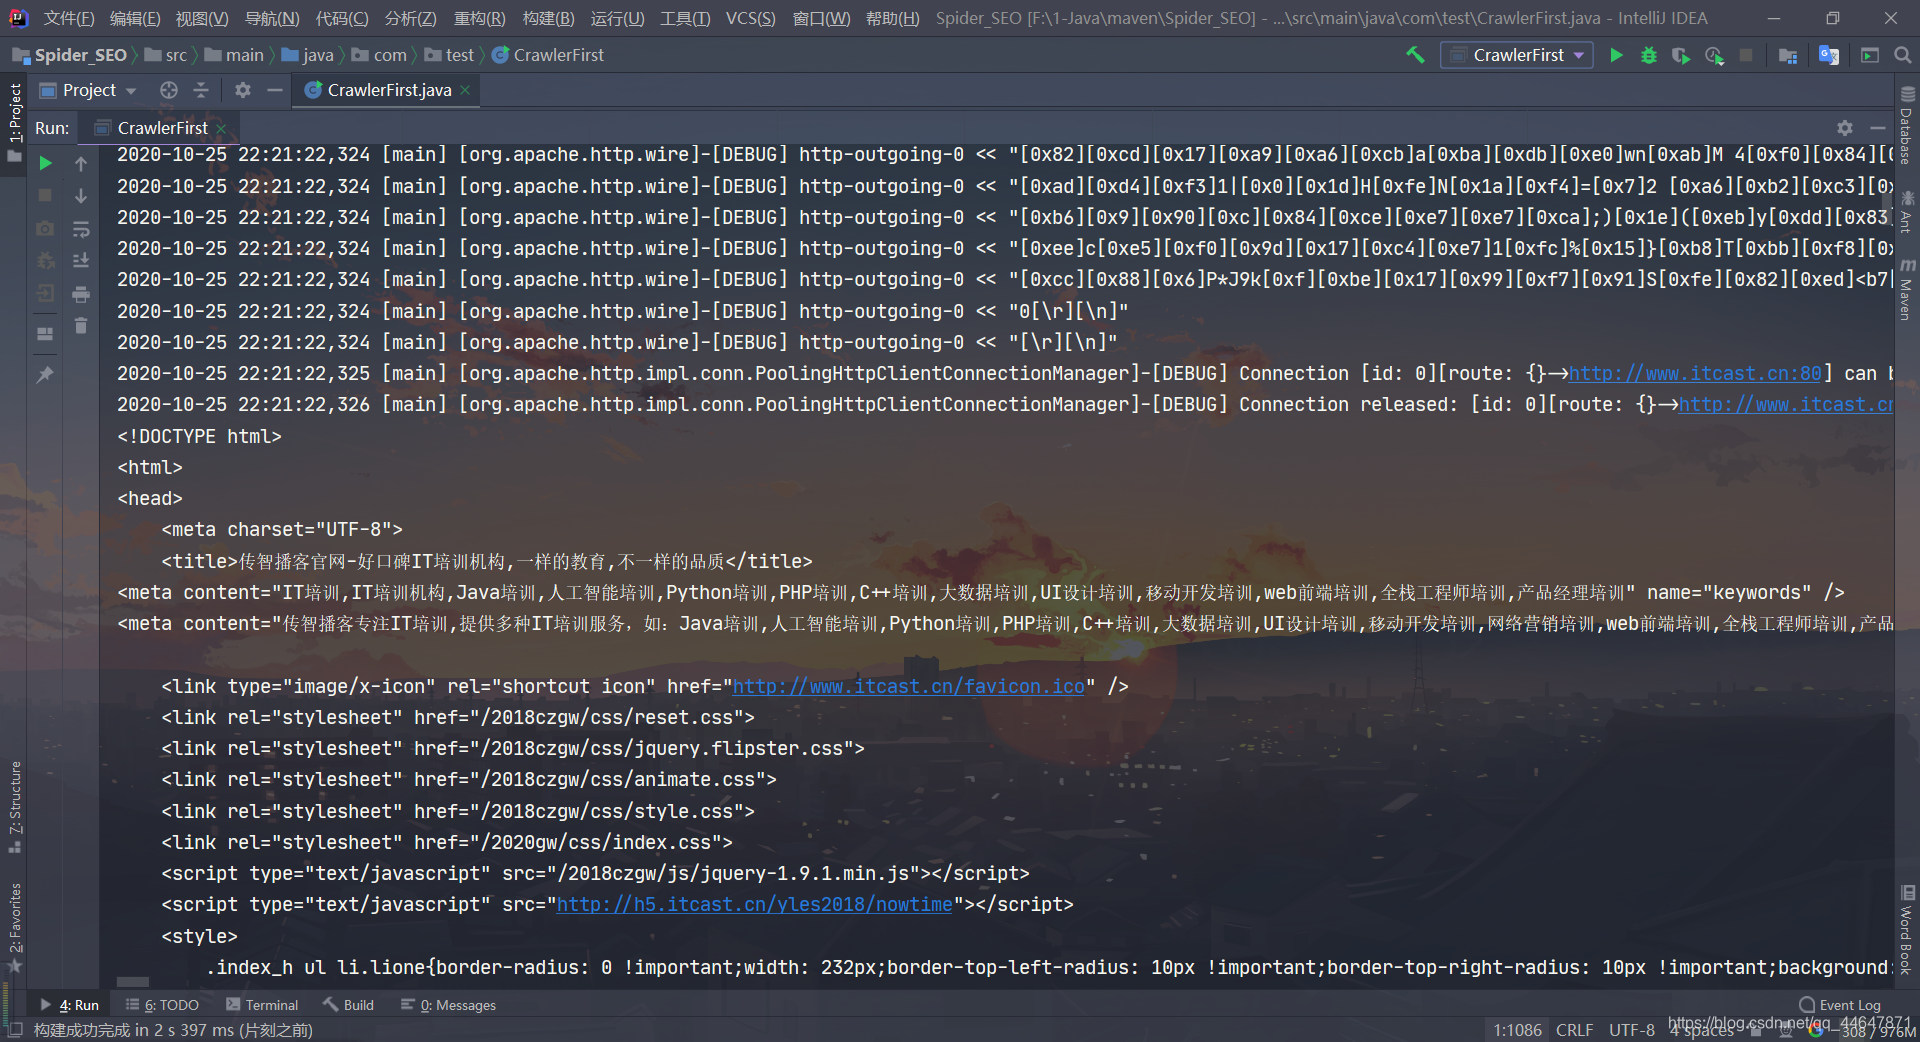Image resolution: width=1920 pixels, height=1042 pixels.
Task: Click the Build Project hammer icon
Action: 1415,55
